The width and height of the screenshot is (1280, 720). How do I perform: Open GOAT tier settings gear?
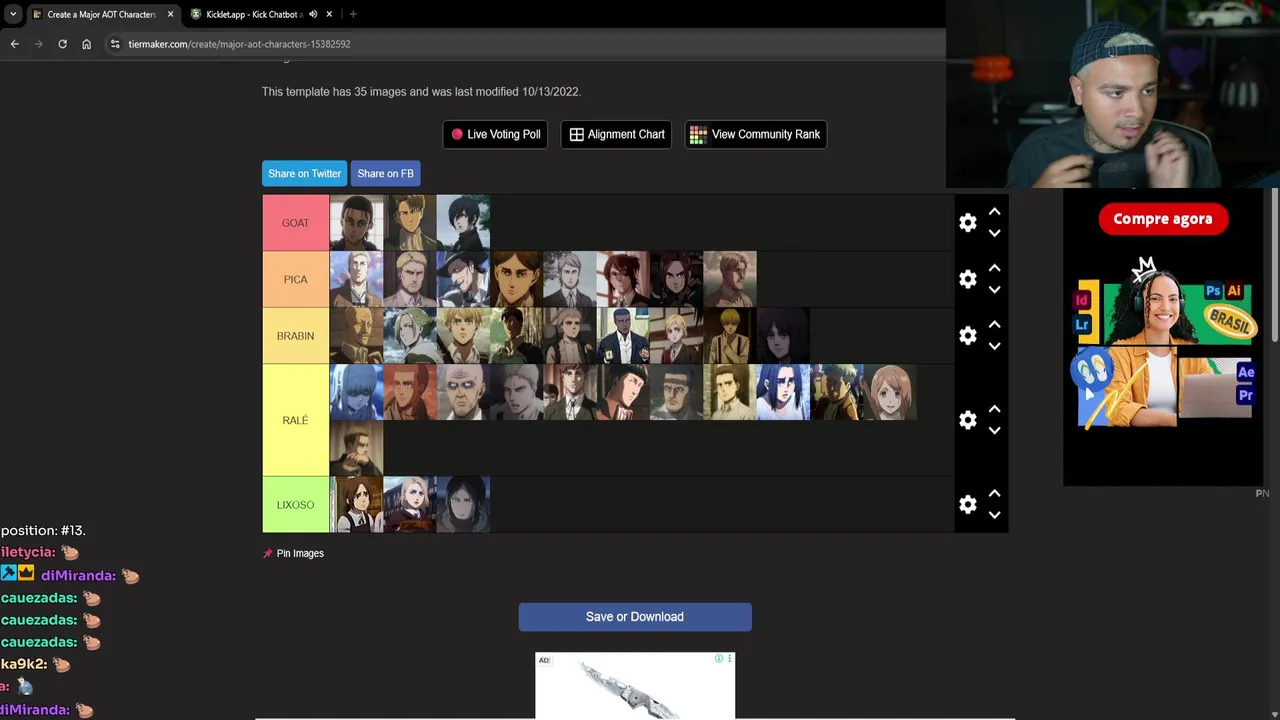967,223
